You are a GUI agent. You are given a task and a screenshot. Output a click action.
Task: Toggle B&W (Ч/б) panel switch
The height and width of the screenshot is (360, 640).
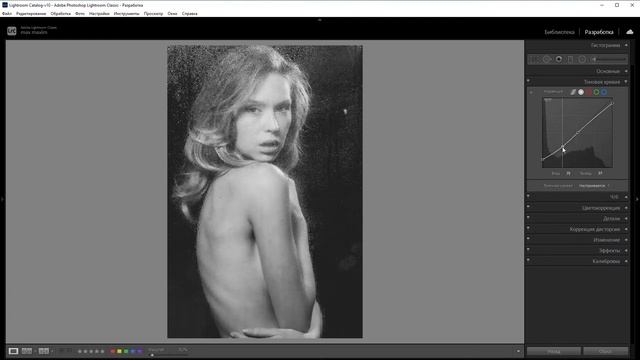coord(528,196)
